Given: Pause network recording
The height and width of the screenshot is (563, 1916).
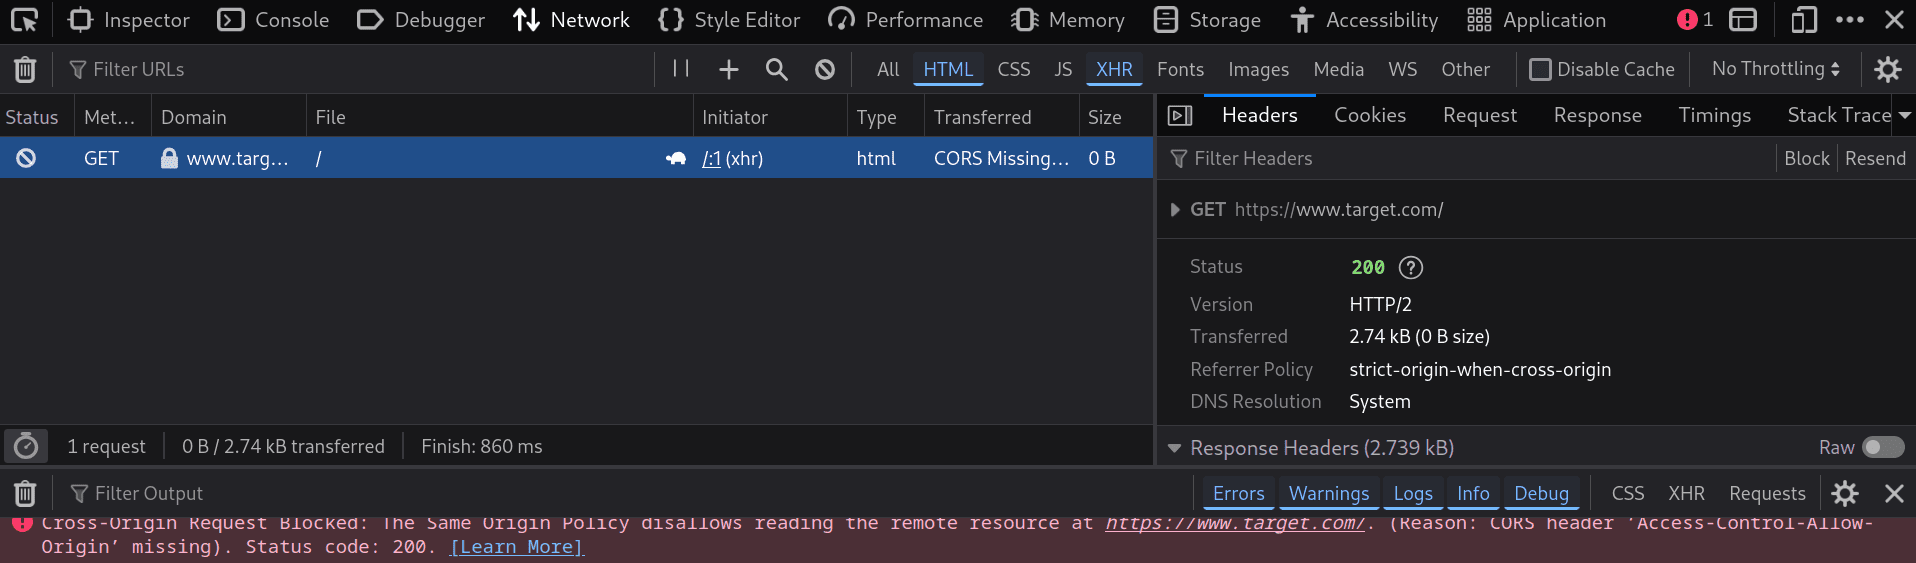Looking at the screenshot, I should [681, 69].
